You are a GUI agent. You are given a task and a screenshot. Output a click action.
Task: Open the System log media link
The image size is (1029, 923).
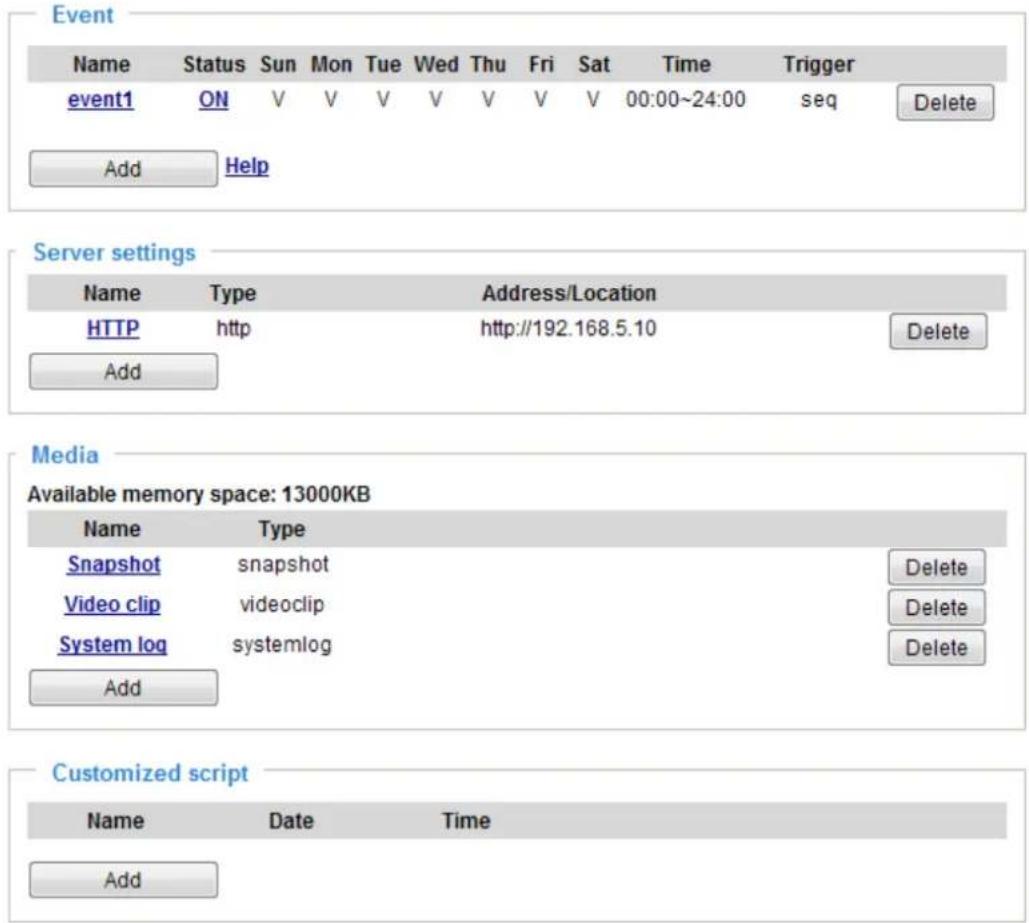113,645
